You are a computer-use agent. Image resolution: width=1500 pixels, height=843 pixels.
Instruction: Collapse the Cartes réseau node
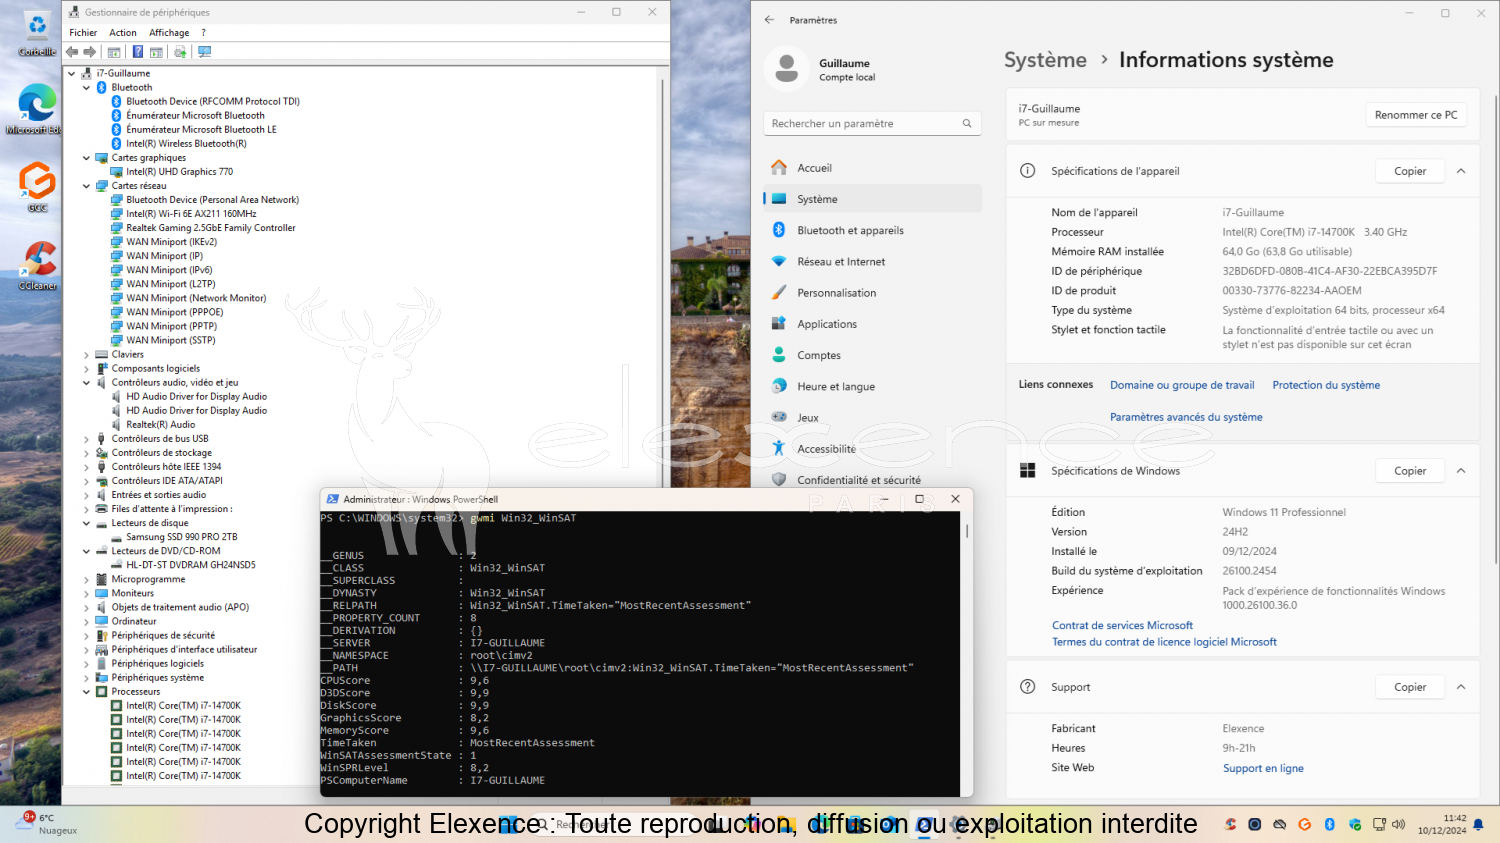click(x=86, y=185)
